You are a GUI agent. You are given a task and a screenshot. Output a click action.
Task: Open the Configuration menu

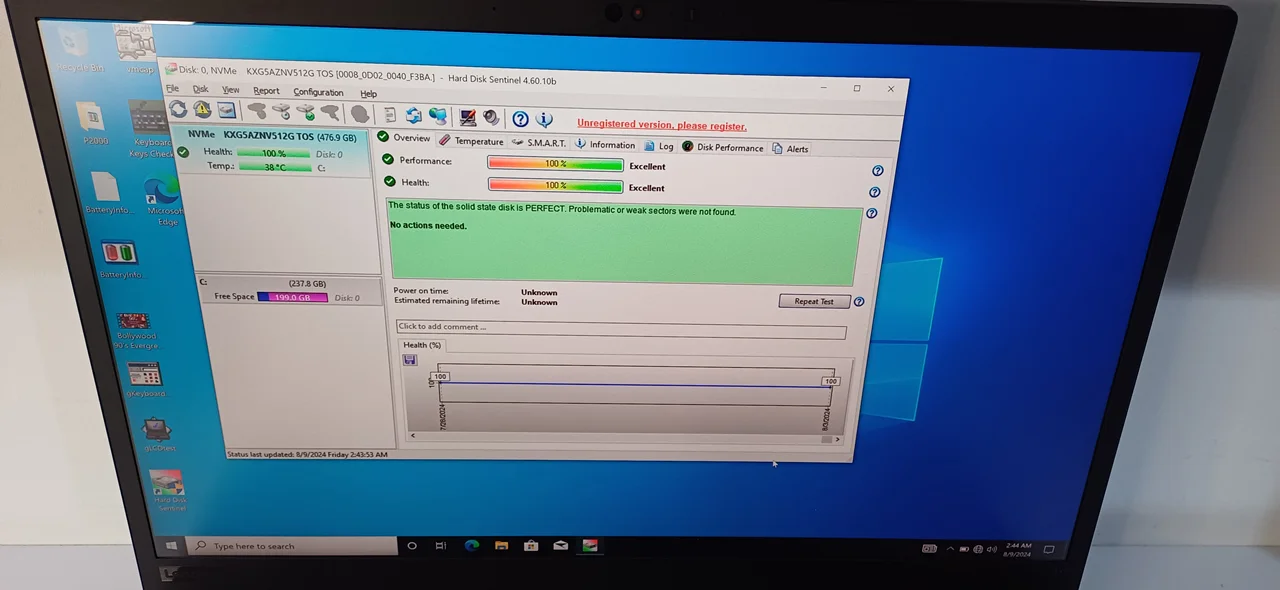point(318,92)
